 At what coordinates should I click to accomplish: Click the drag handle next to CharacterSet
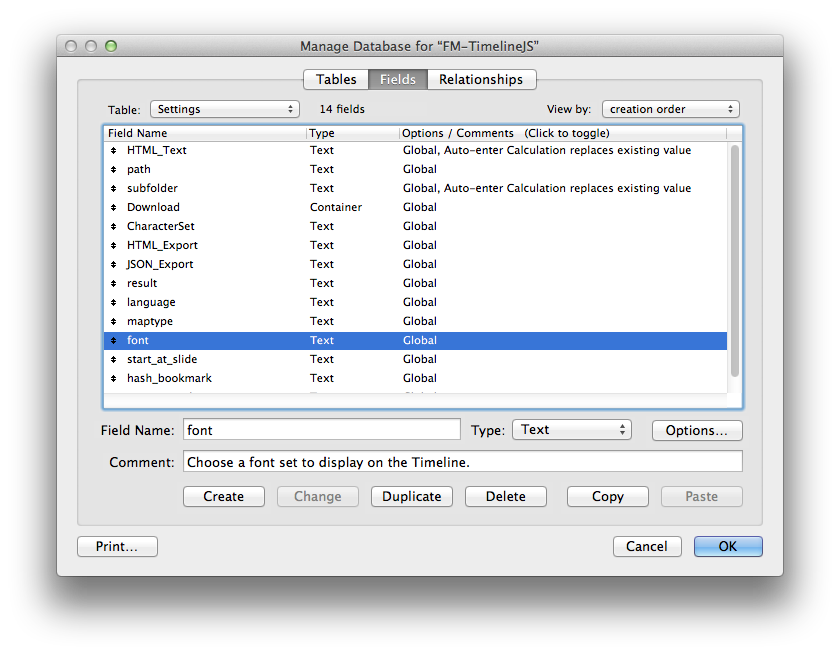click(114, 227)
